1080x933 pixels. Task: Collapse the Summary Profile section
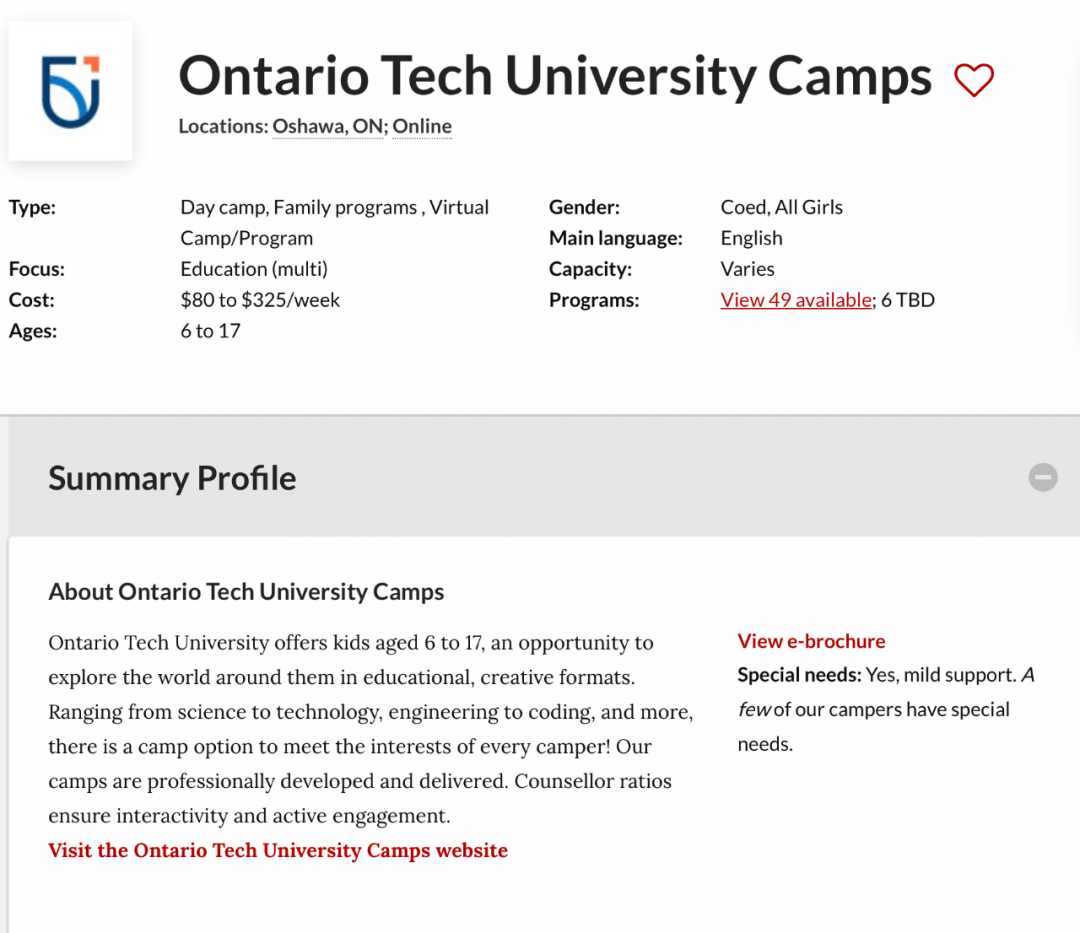point(1043,477)
